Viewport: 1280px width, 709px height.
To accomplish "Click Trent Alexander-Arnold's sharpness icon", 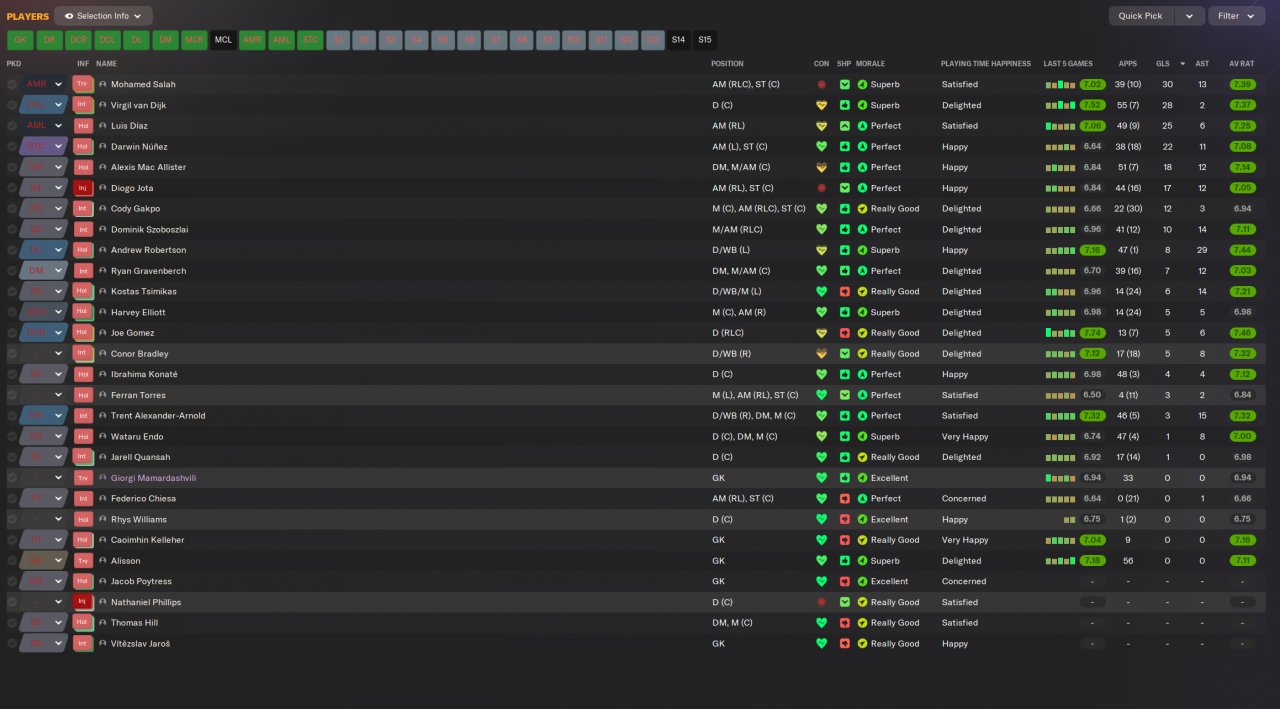I will tap(845, 416).
